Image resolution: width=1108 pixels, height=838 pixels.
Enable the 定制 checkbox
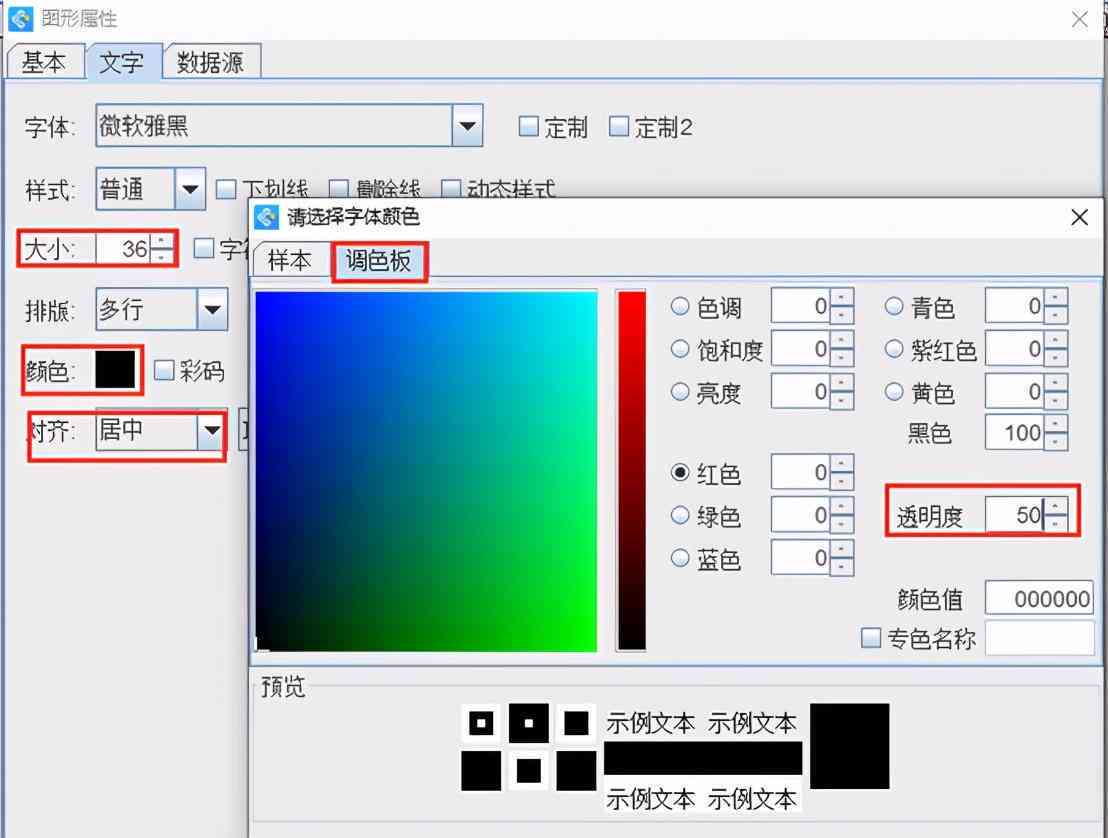click(529, 126)
